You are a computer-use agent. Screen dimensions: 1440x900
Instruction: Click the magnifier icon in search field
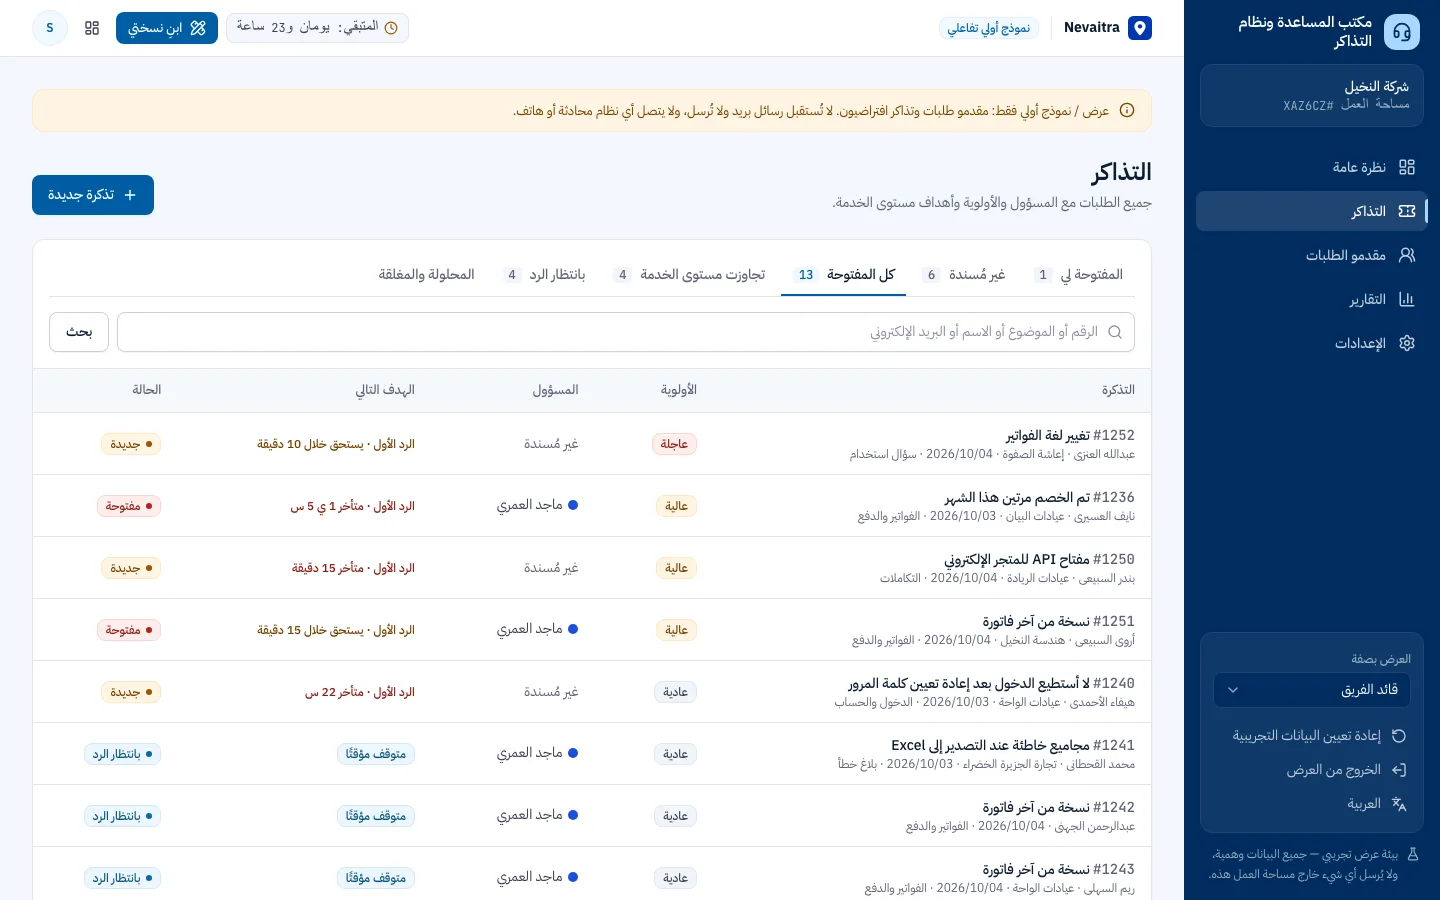pos(1115,332)
